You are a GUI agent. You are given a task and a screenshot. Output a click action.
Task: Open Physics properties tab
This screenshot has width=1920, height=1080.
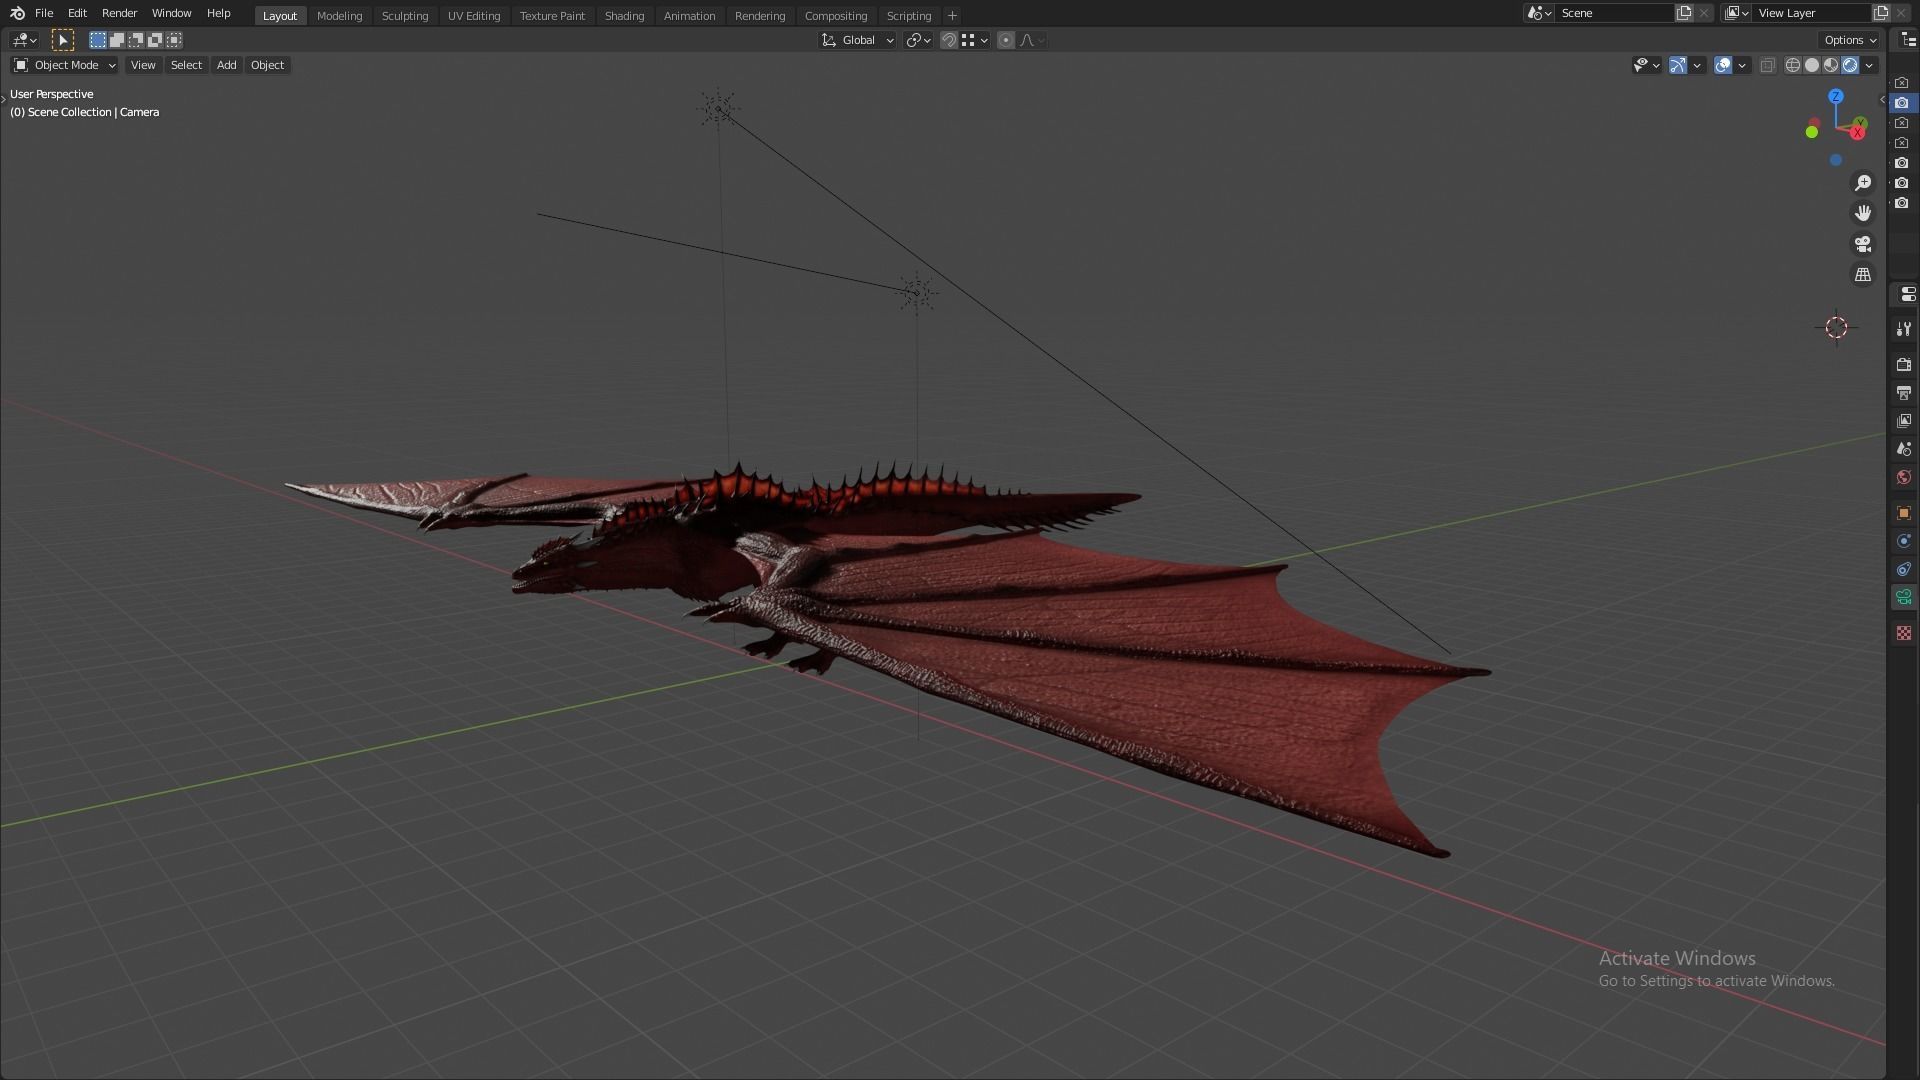1904,541
